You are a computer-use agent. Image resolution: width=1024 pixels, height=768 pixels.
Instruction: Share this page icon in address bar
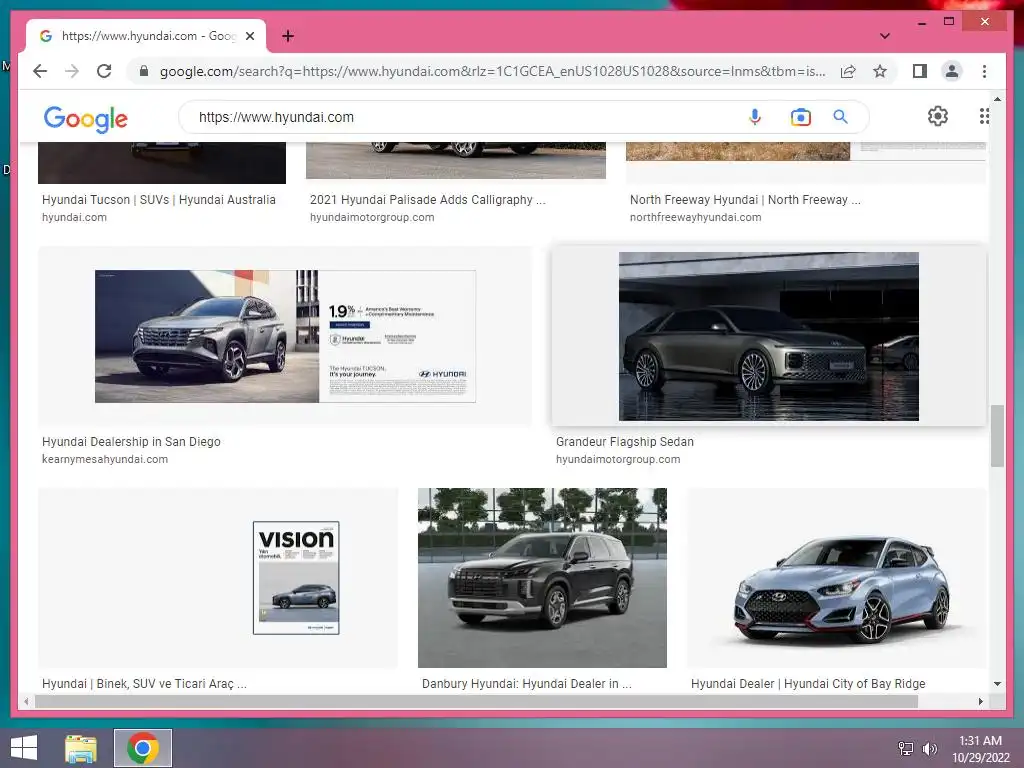848,71
